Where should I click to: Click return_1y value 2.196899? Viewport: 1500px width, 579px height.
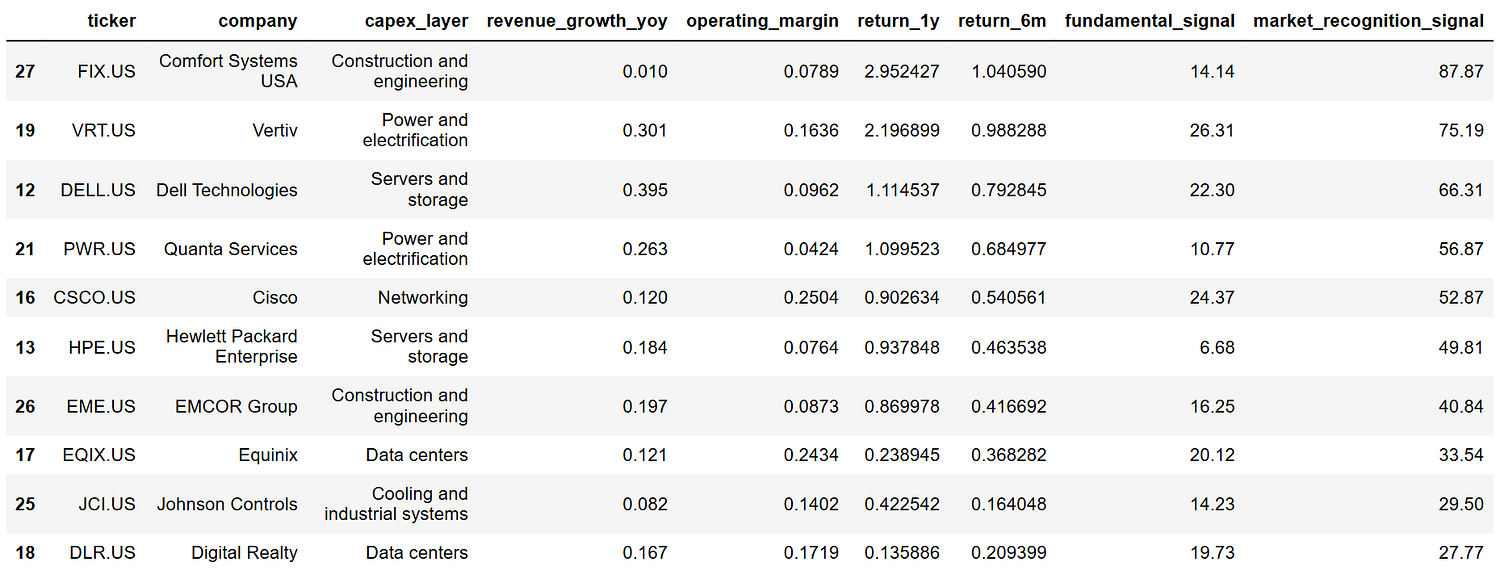tap(903, 131)
